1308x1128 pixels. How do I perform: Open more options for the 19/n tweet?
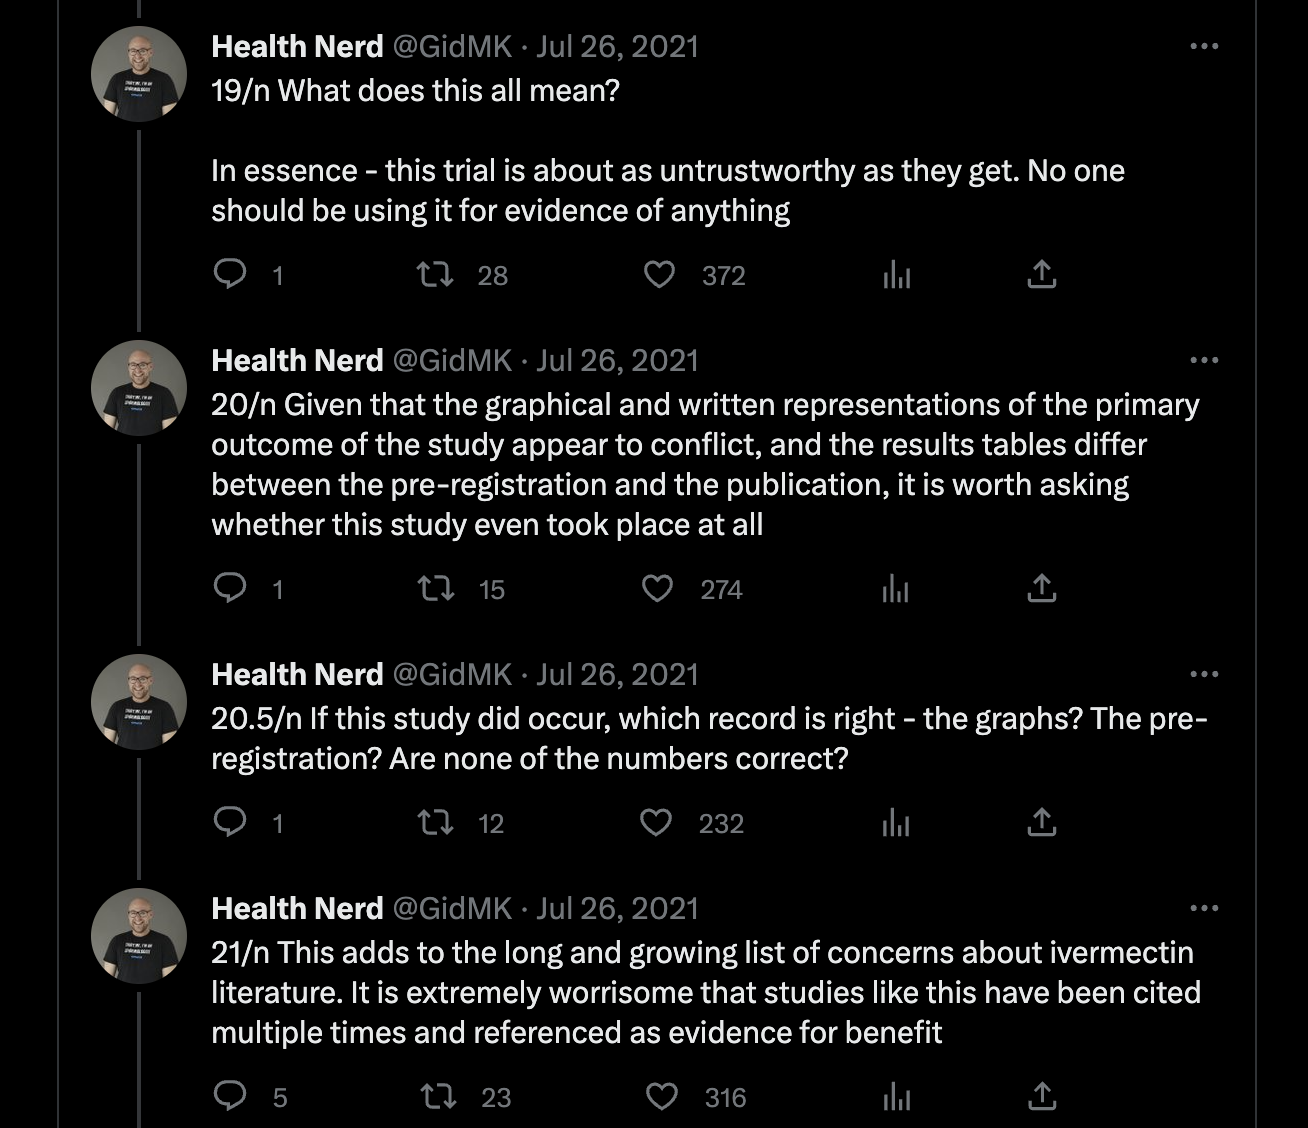click(1204, 46)
